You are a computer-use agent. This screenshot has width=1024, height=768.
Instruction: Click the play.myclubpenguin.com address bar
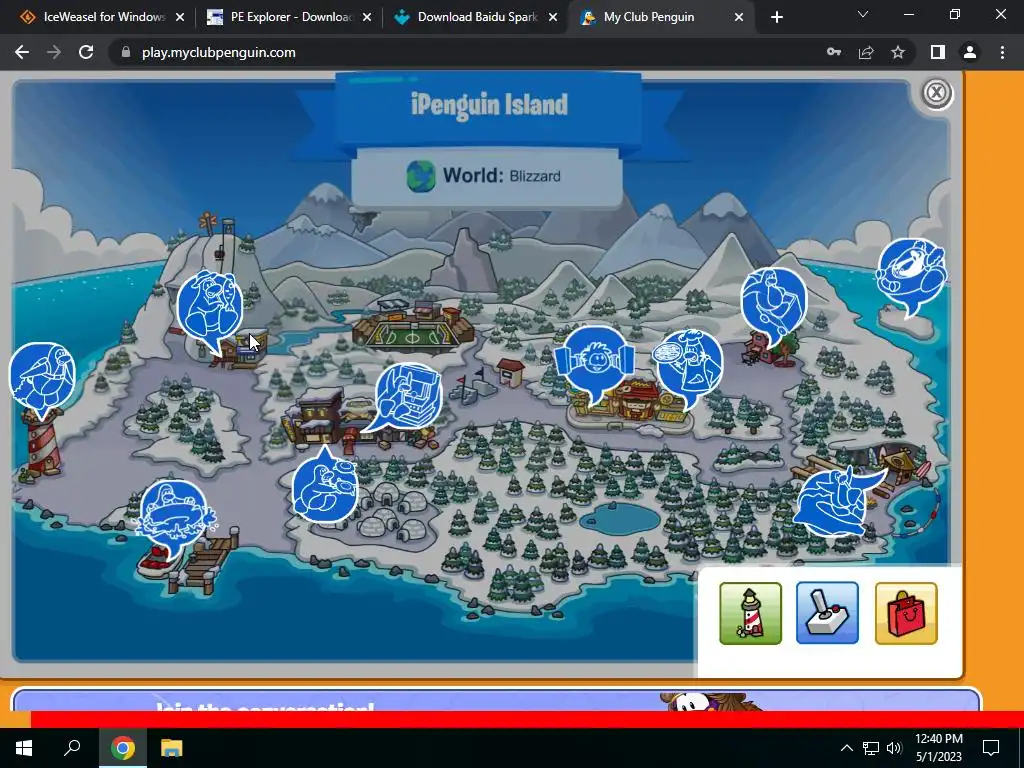coord(218,52)
